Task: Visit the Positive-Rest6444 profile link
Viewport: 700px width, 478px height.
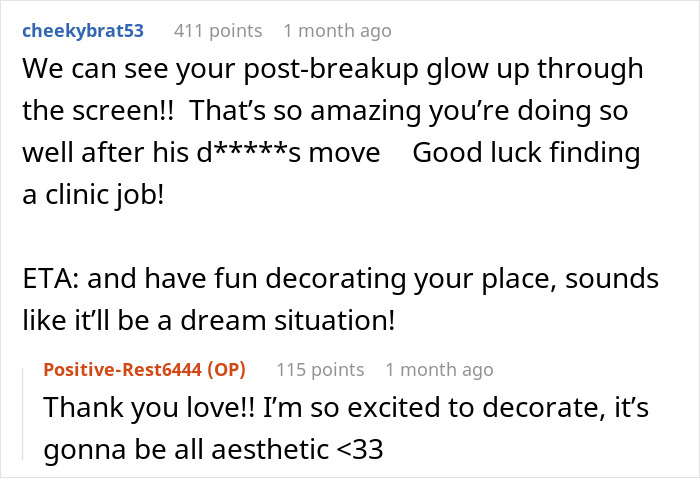Action: click(x=122, y=370)
